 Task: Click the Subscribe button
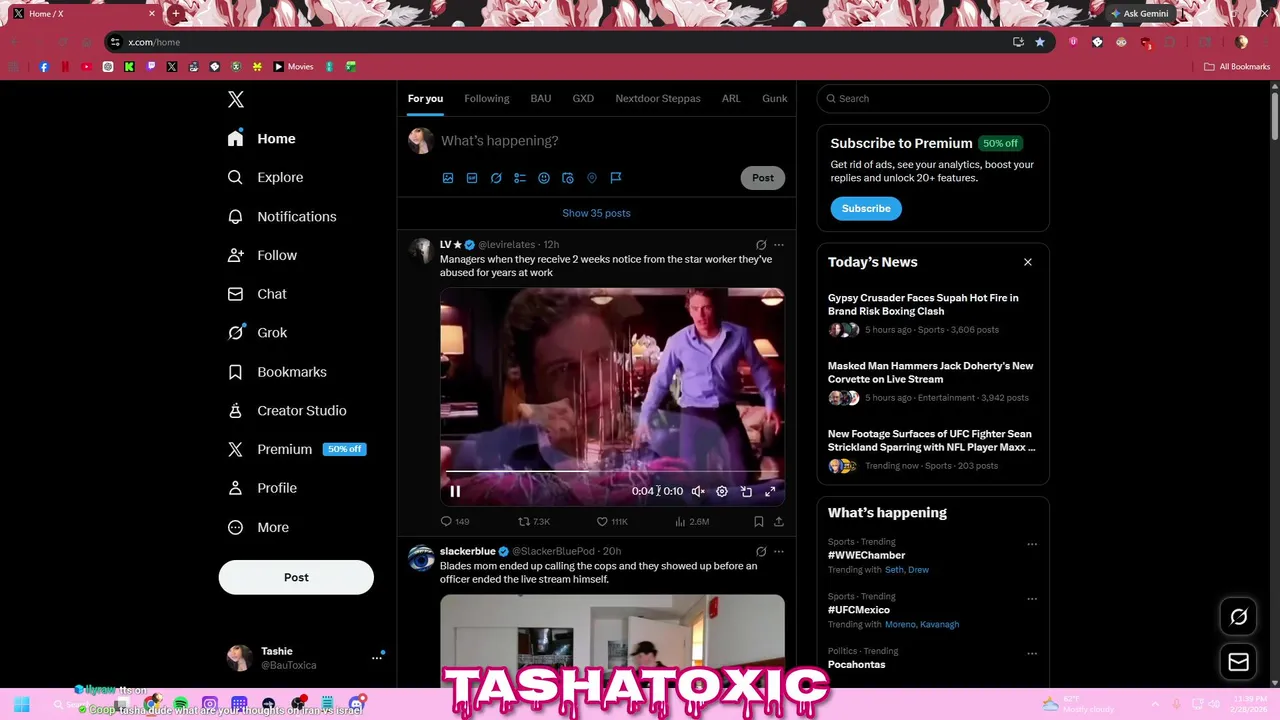[866, 209]
